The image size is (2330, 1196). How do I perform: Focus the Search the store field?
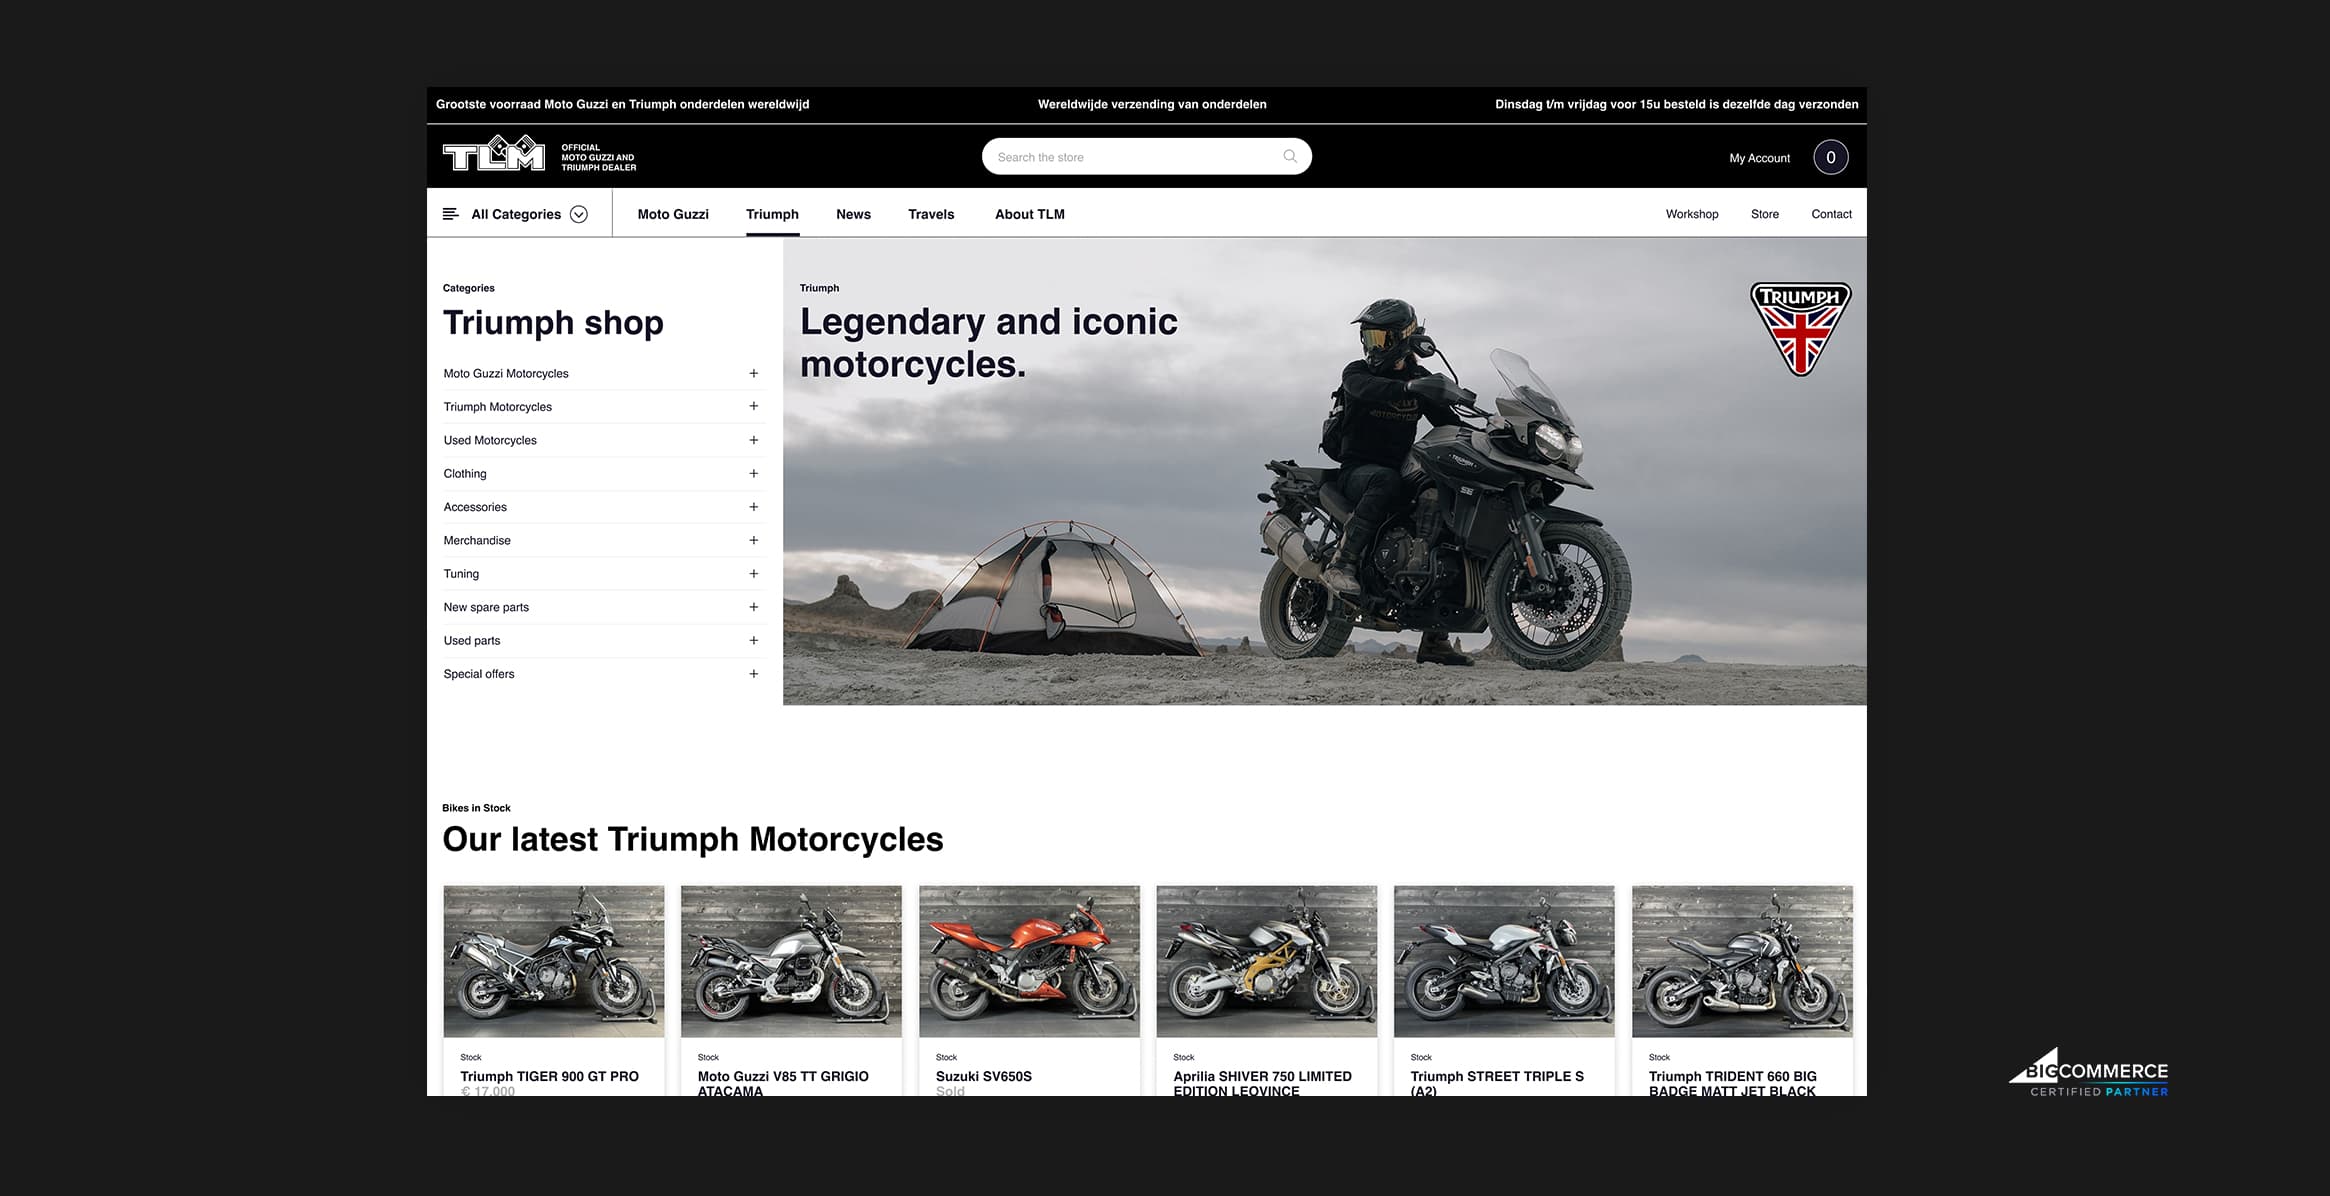point(1130,157)
